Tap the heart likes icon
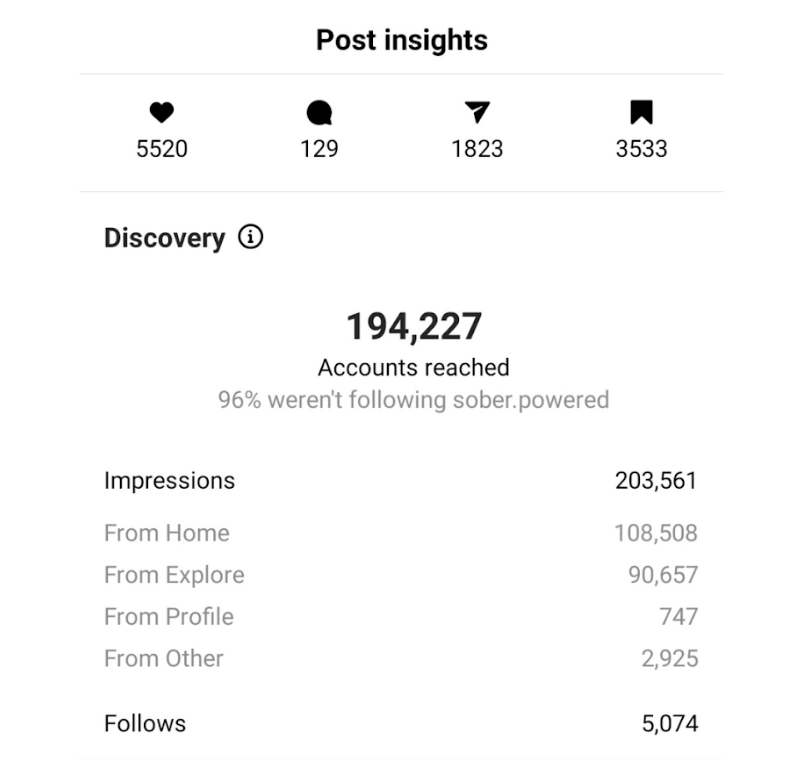799x776 pixels. pos(162,112)
